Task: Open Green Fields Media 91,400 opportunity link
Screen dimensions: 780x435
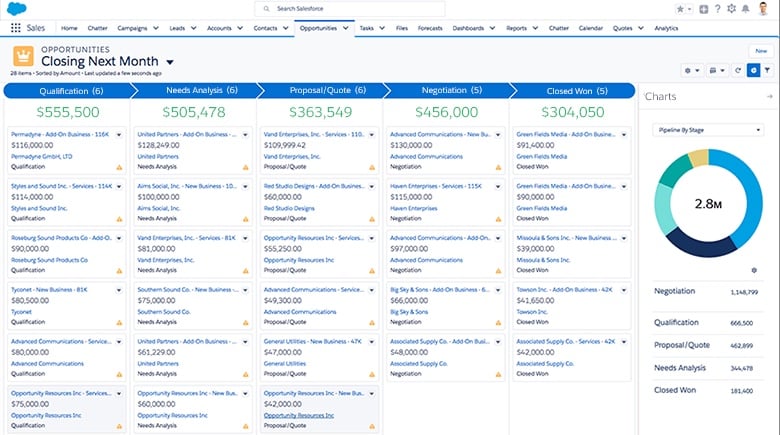Action: [x=566, y=134]
